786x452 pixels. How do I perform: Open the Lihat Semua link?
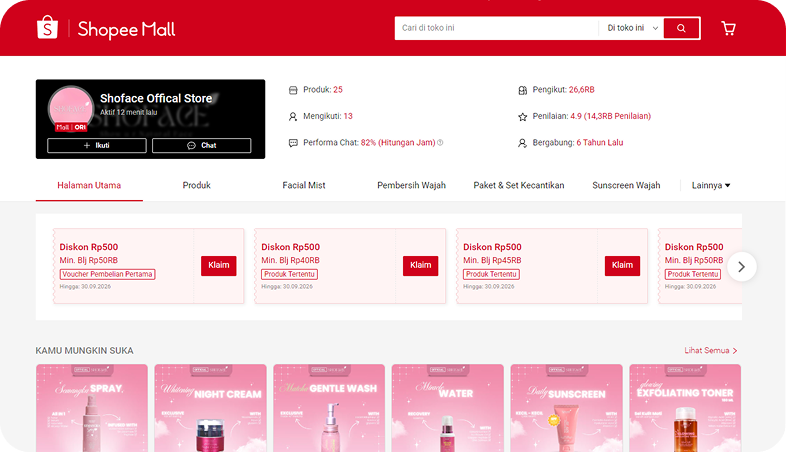711,350
